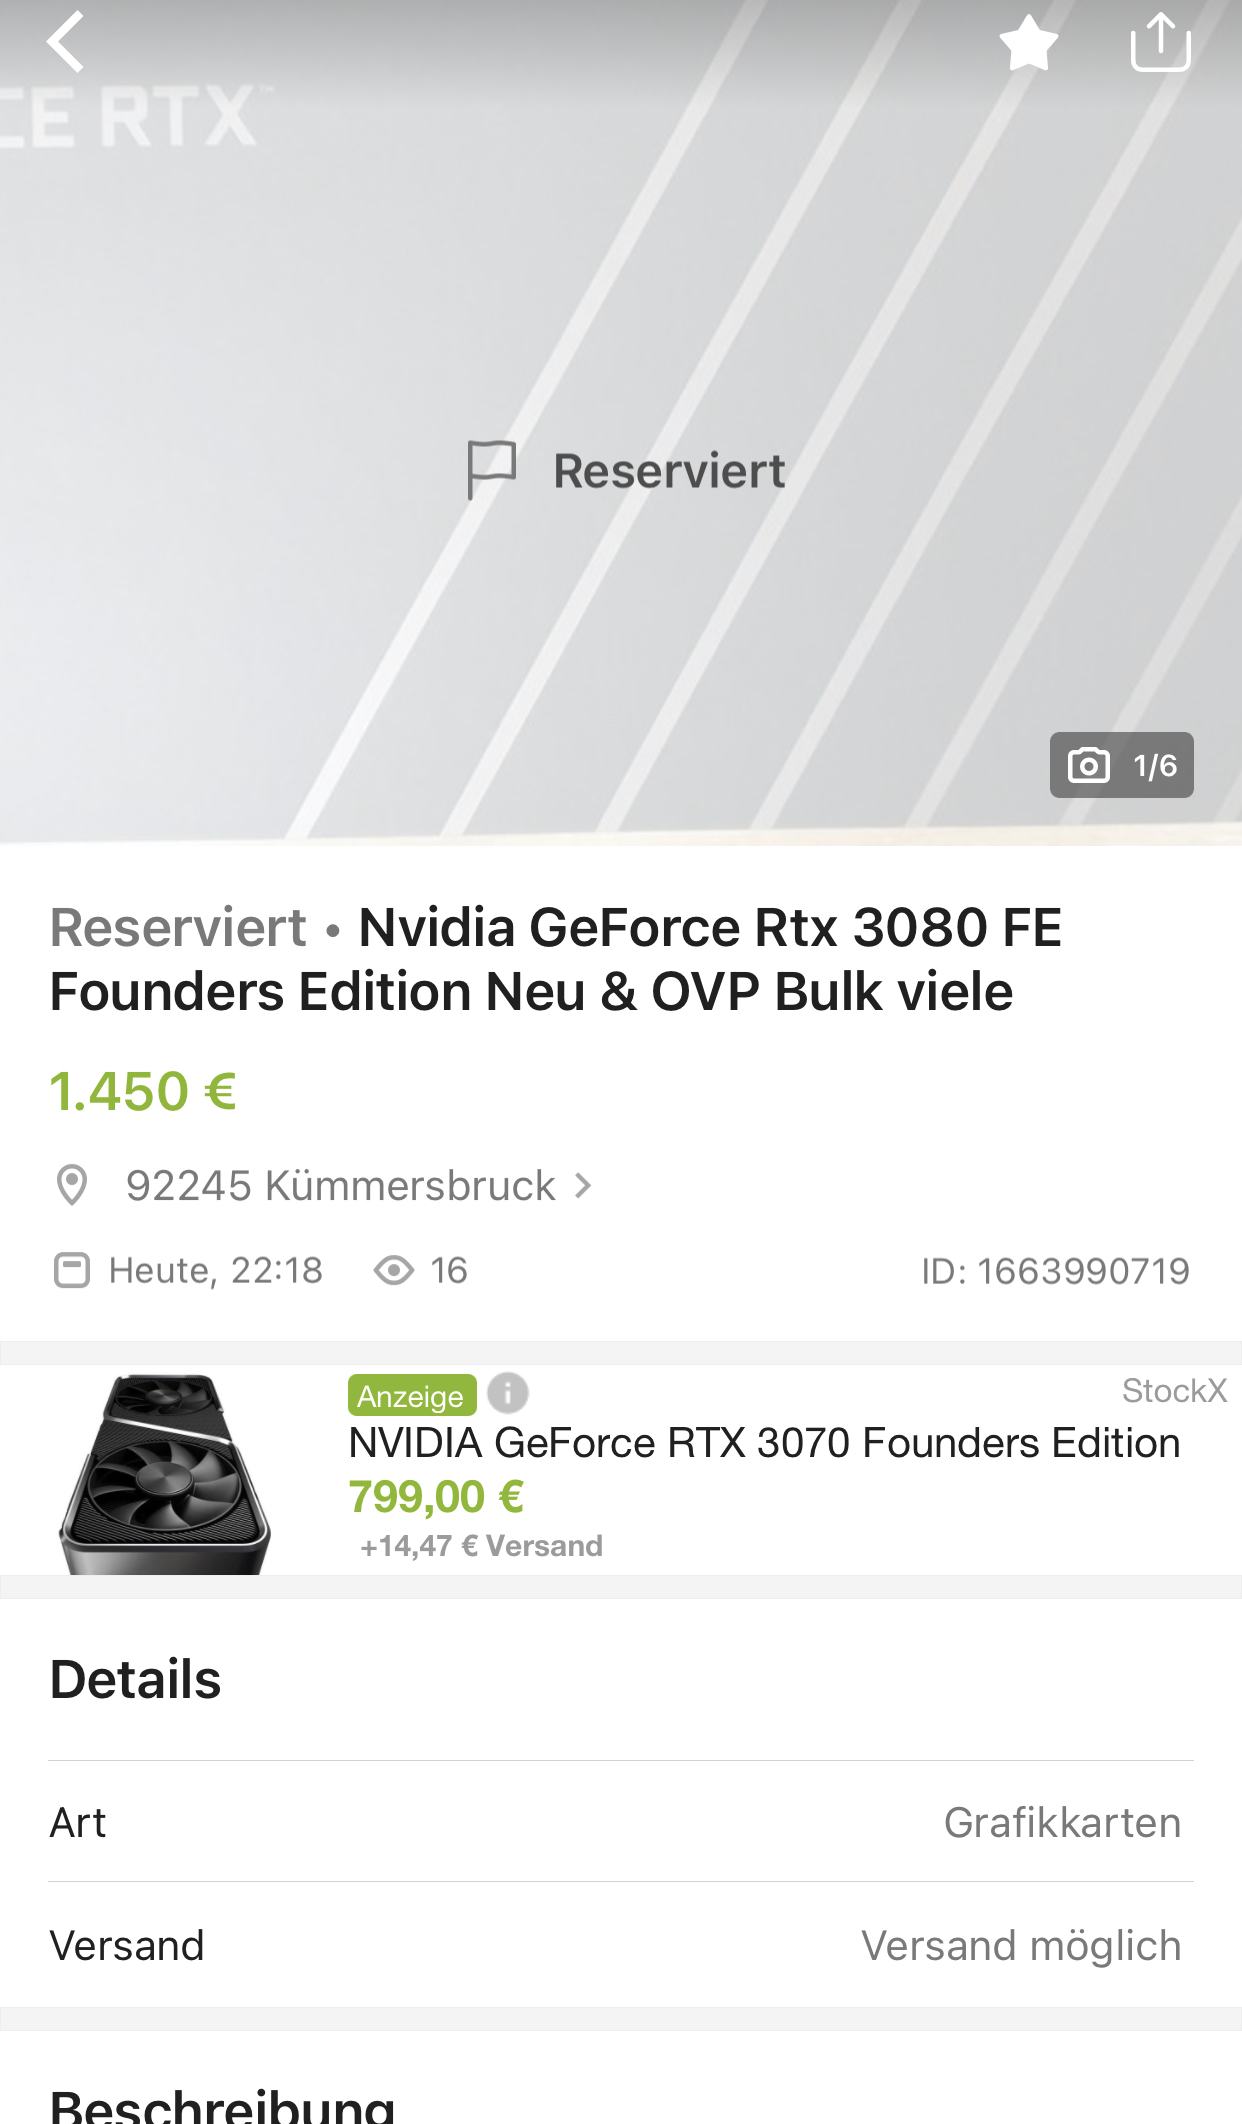Screen dimensions: 1242x2124
Task: Tap the views eye icon
Action: point(393,1270)
